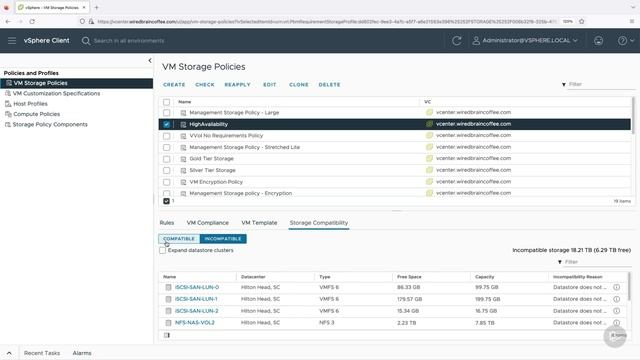The image size is (640, 360).
Task: Focus the policies Filter field
Action: 602,84
